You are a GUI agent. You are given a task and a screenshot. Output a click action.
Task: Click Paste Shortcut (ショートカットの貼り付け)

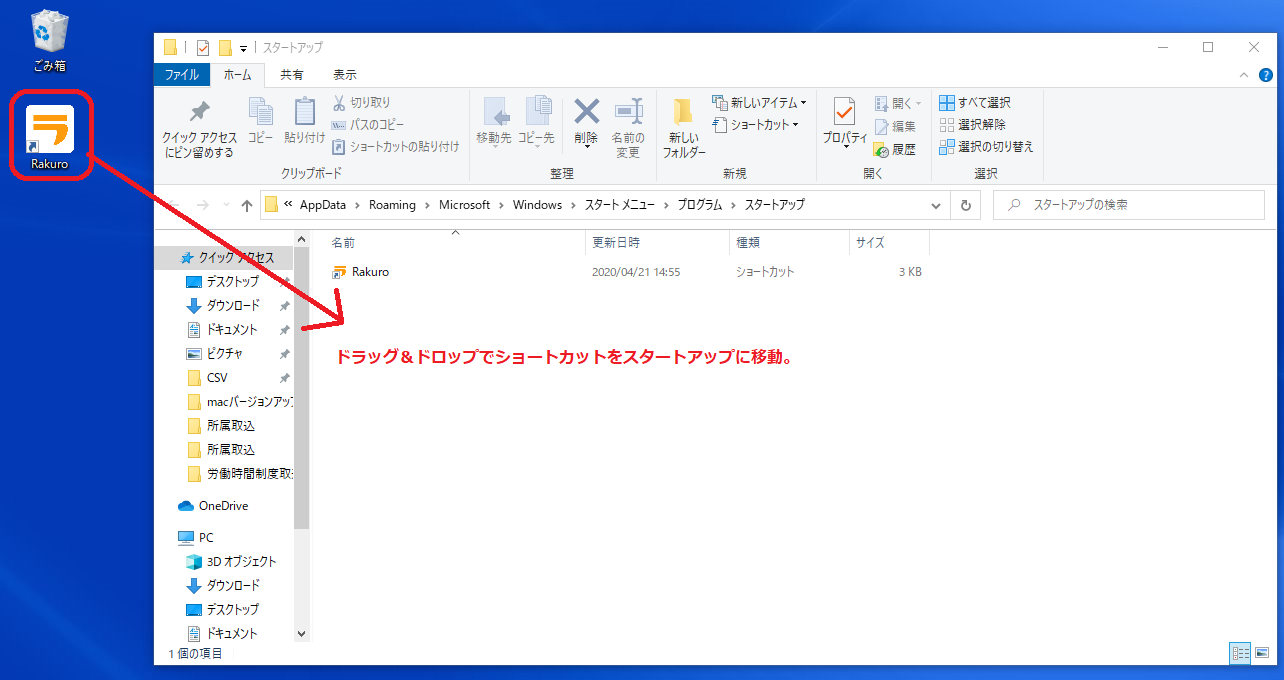(x=396, y=146)
